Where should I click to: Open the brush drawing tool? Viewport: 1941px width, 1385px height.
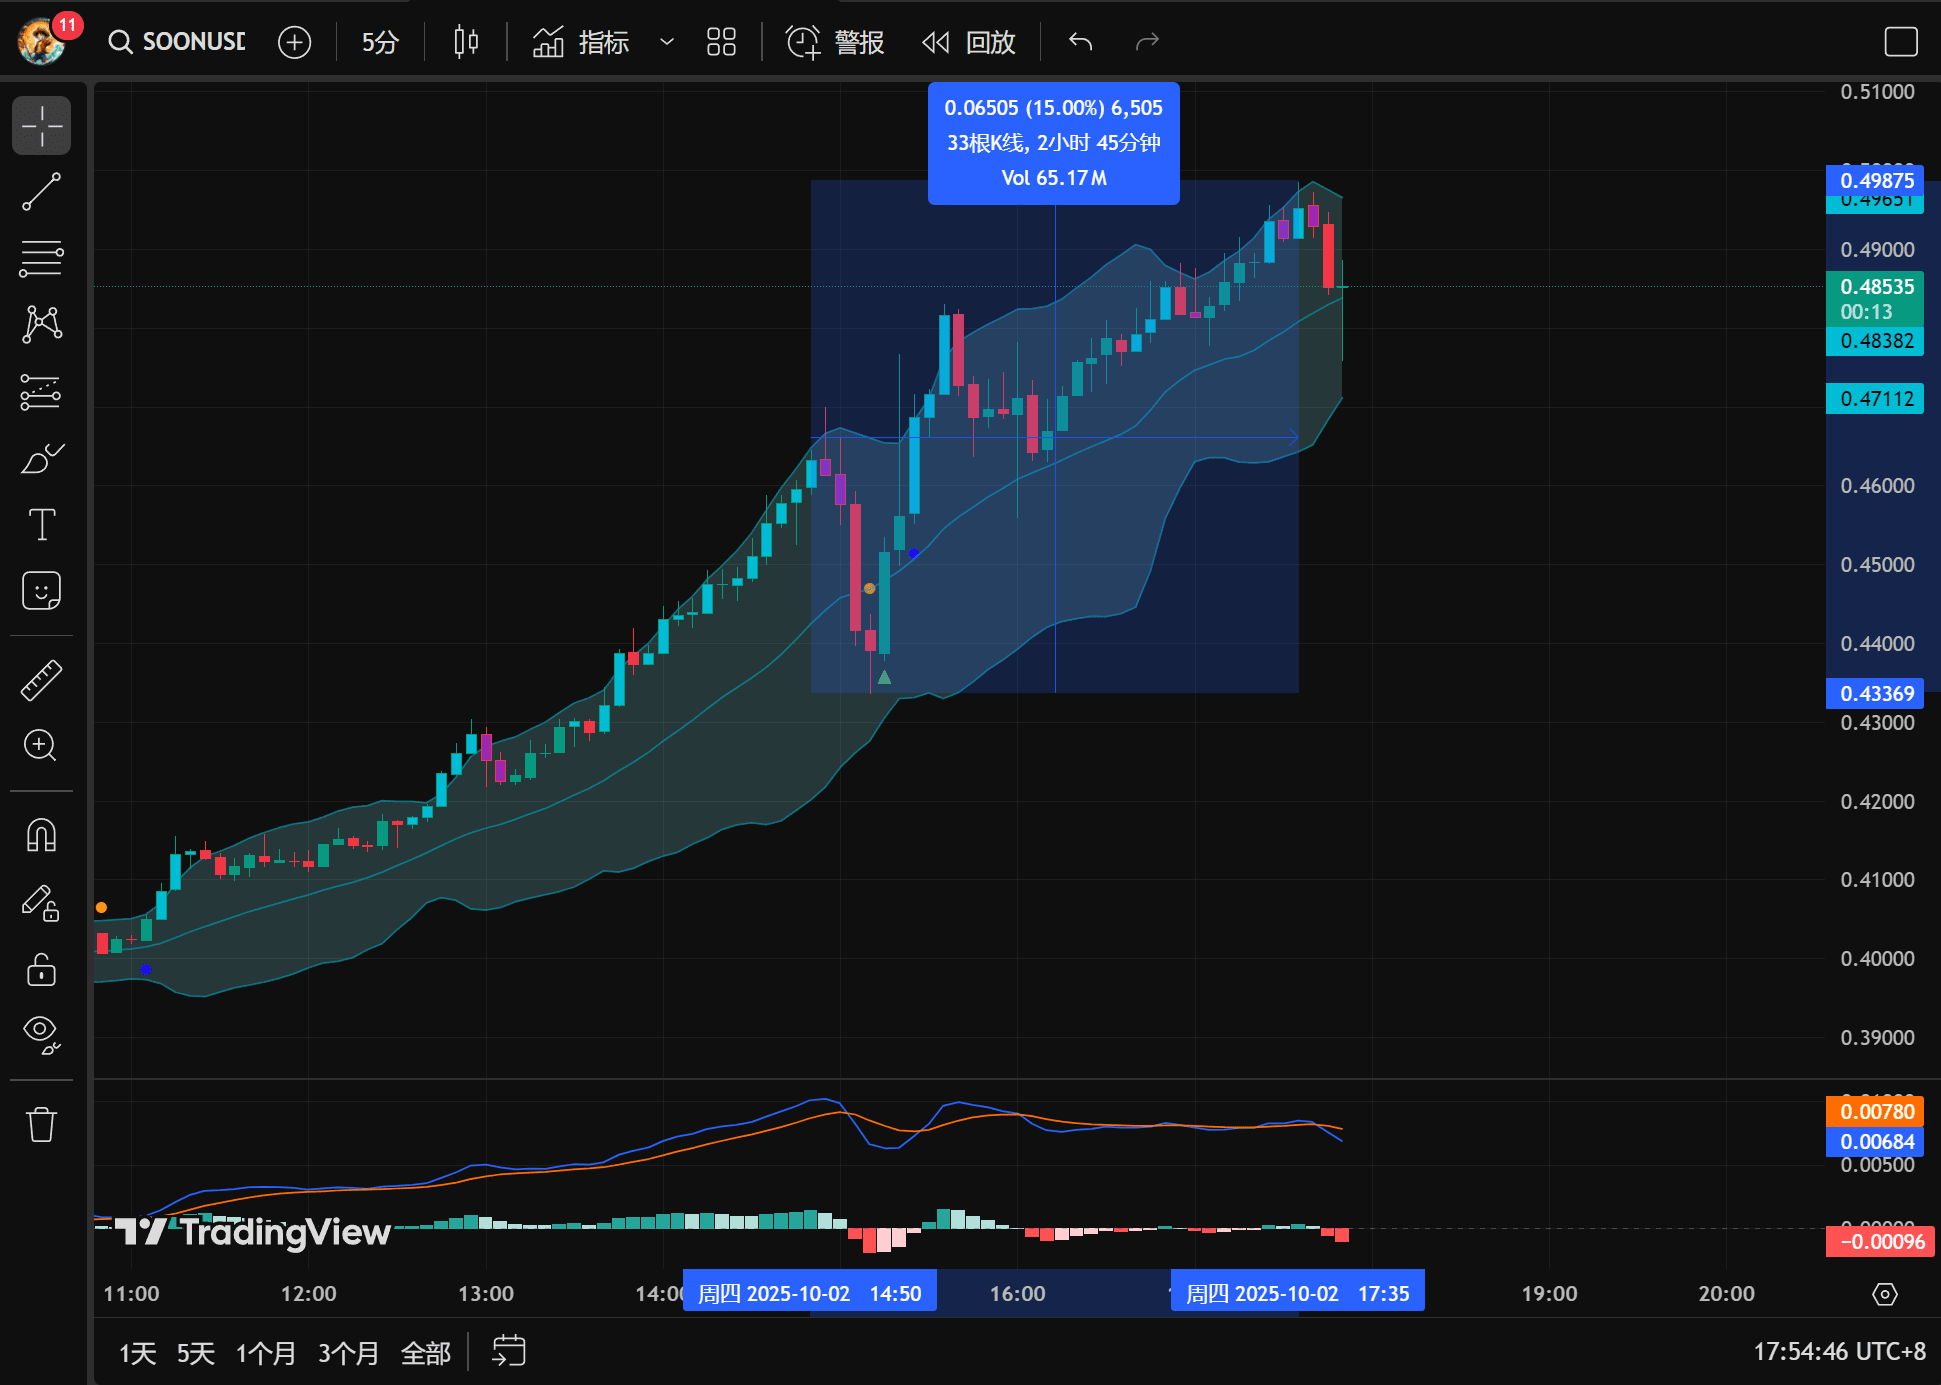click(41, 459)
